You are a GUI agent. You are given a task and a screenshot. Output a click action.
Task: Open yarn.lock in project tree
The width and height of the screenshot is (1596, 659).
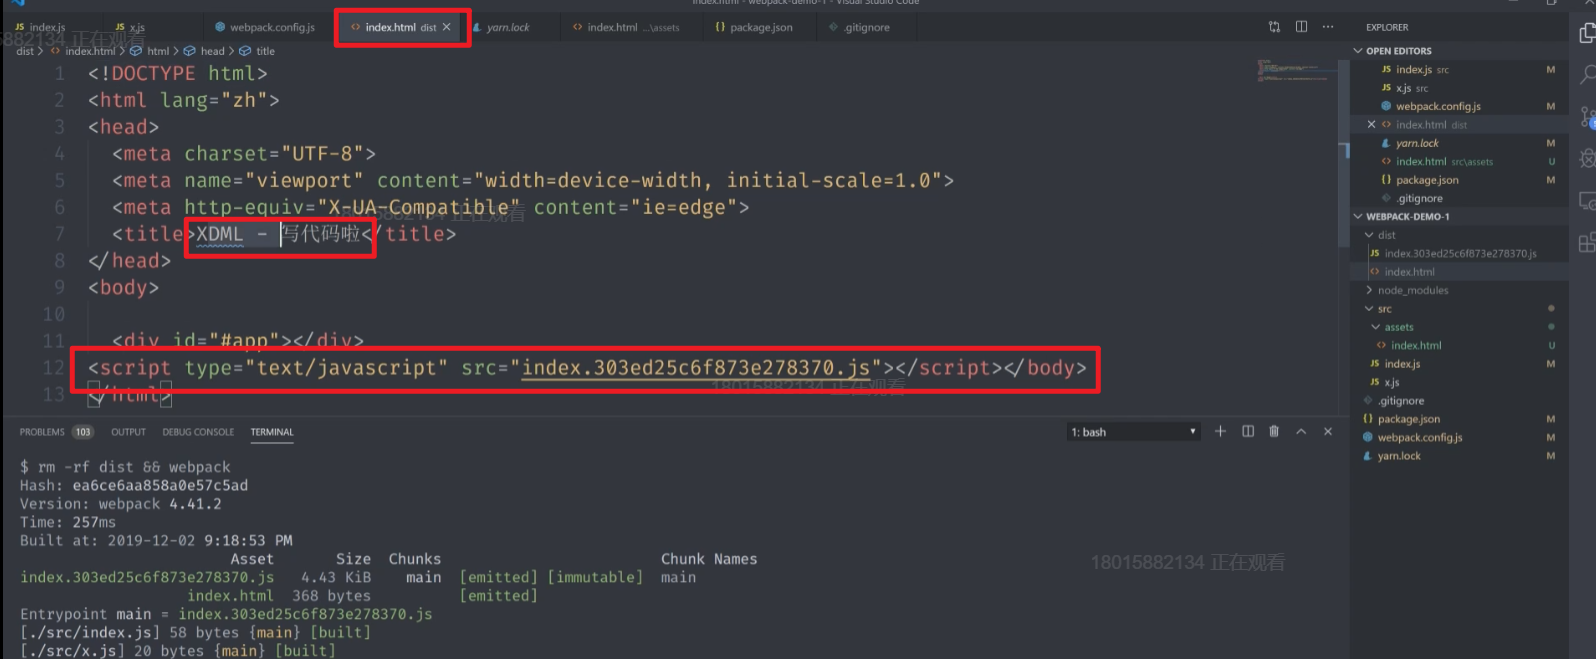click(x=1458, y=456)
